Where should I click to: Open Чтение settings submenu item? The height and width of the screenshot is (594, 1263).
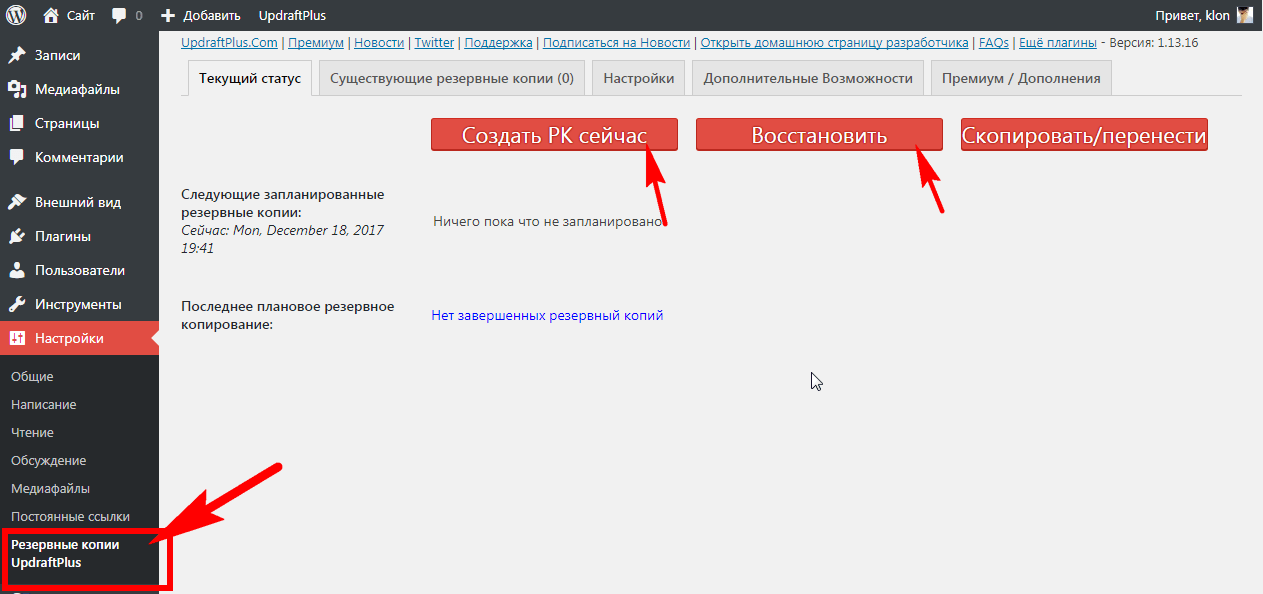32,433
